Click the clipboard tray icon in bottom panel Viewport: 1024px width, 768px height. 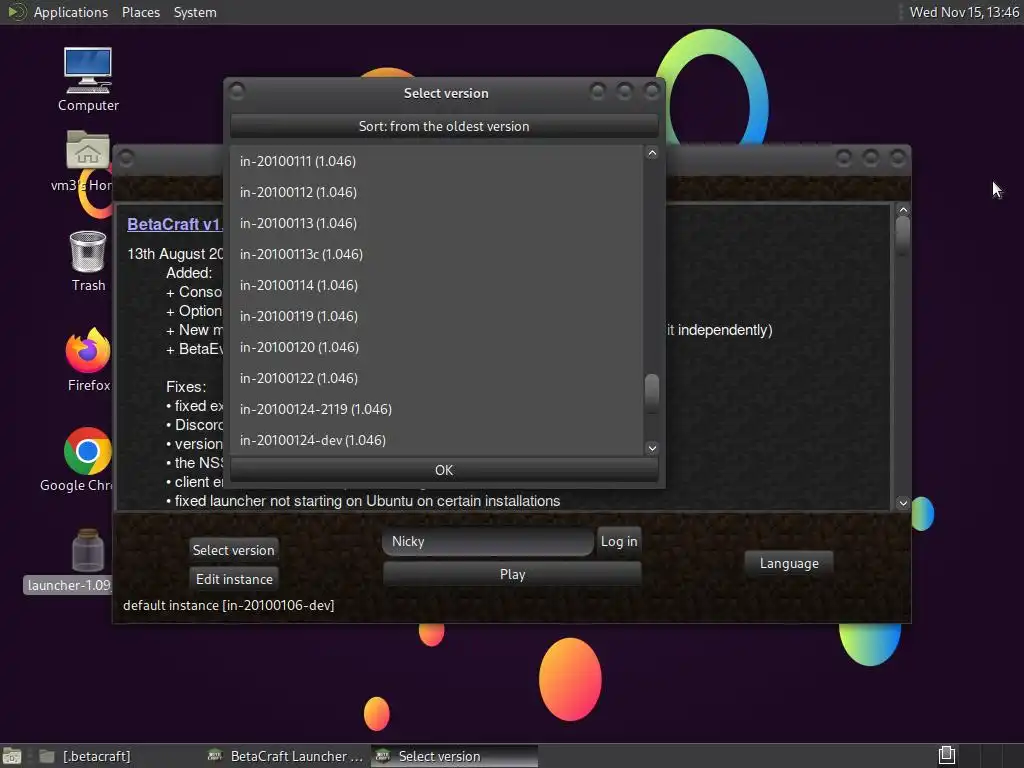click(x=947, y=755)
